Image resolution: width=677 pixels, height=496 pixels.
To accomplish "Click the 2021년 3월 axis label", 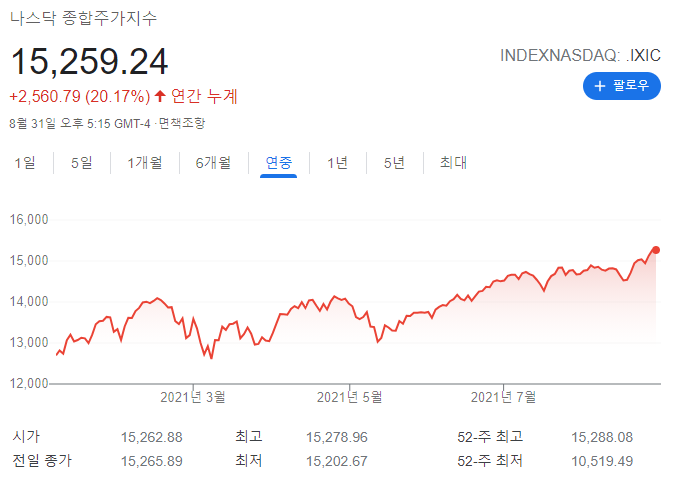I will pos(193,397).
